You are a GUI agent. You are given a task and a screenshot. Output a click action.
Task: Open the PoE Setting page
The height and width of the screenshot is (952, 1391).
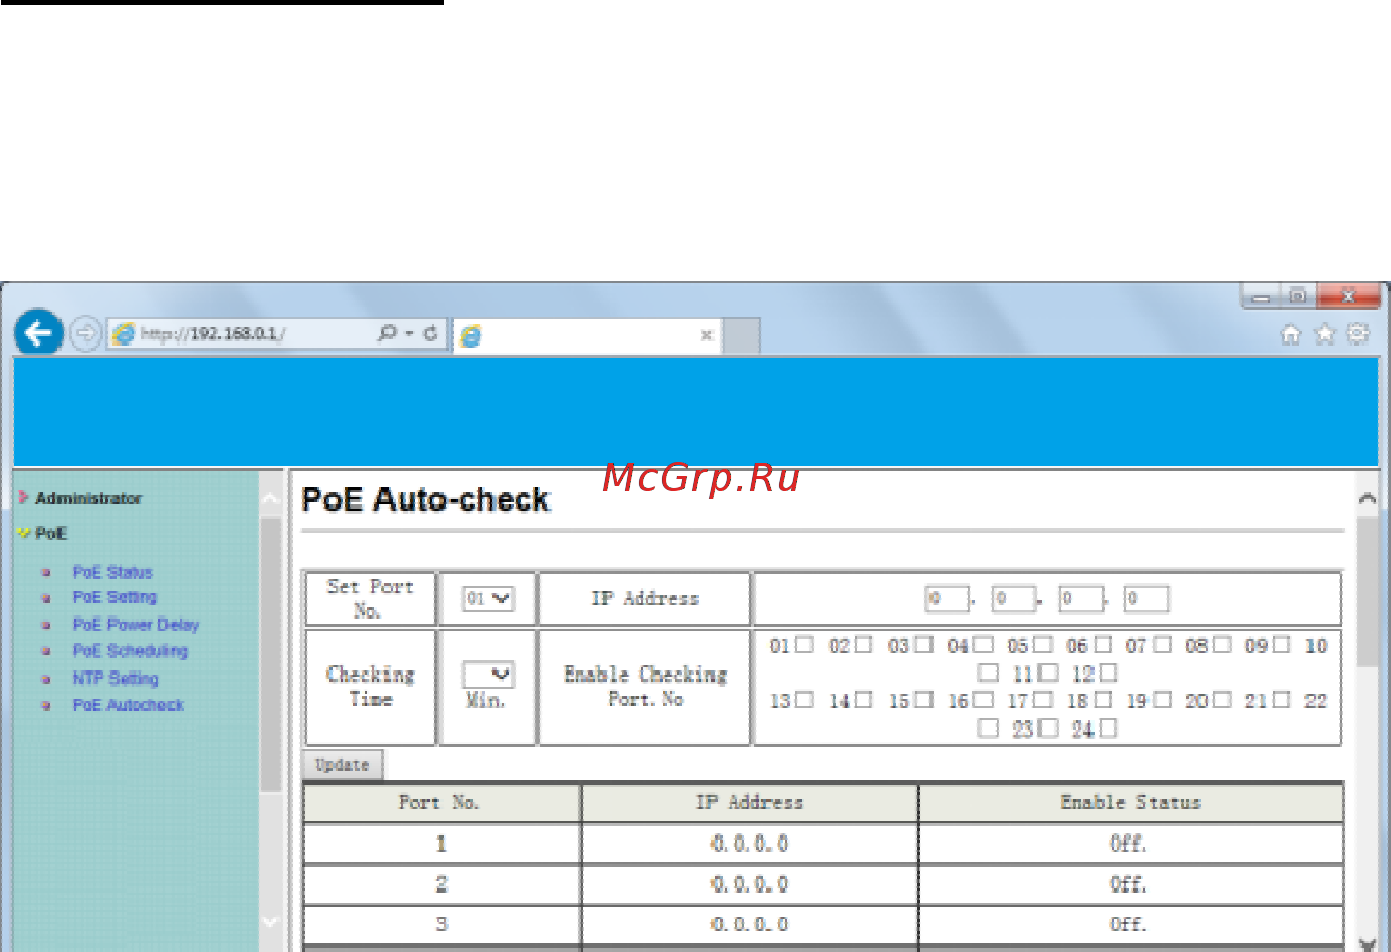pyautogui.click(x=115, y=597)
